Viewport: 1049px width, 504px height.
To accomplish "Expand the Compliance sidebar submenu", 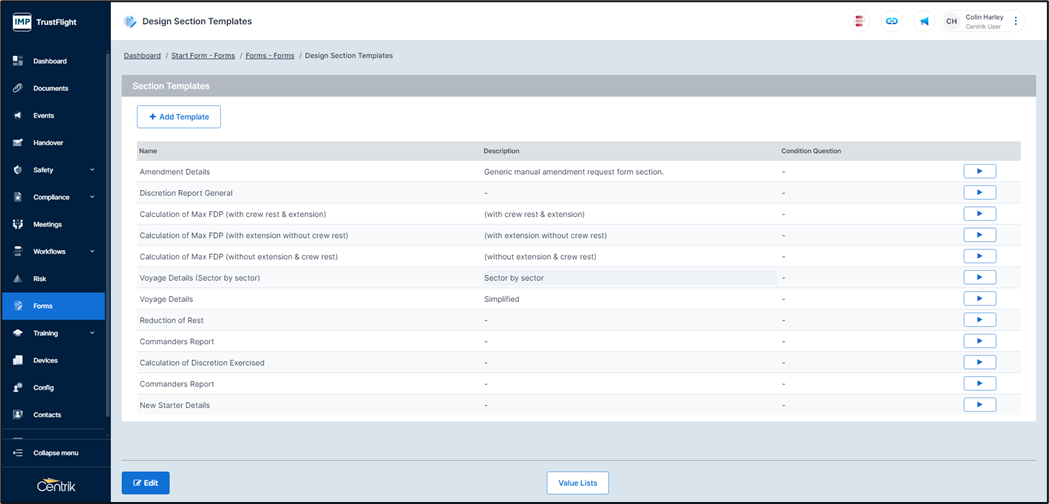I will point(92,197).
